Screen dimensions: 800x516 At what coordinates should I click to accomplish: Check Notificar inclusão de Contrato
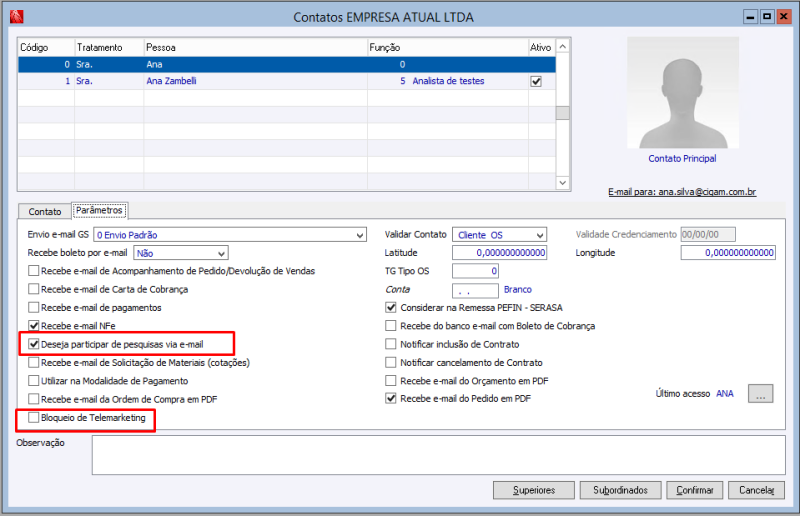391,344
